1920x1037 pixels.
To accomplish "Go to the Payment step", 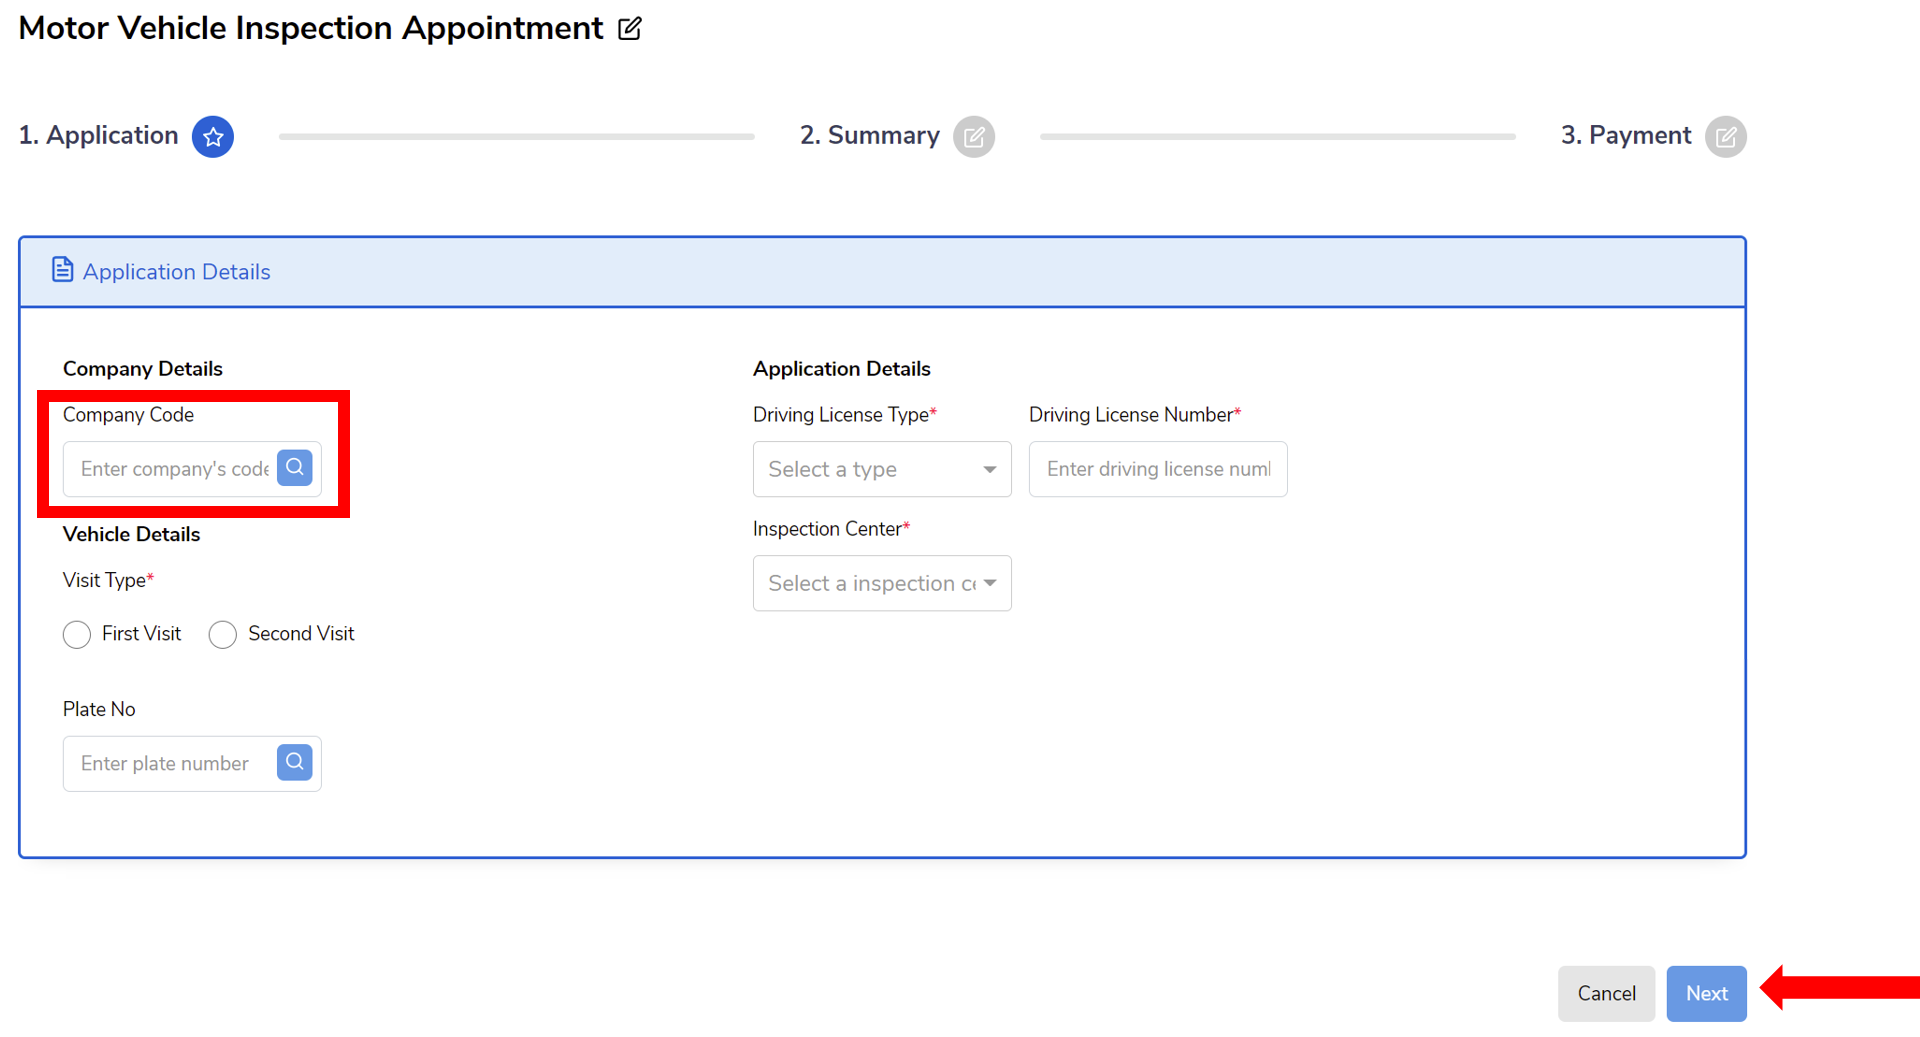I will (1624, 136).
